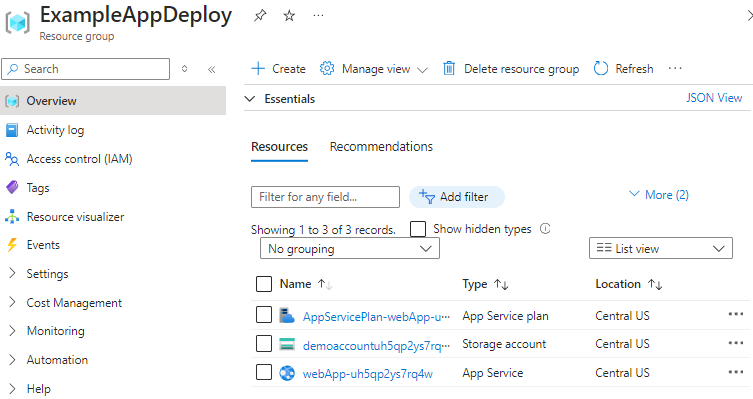
Task: Open the ellipsis menu beside the title star
Action: tap(318, 16)
